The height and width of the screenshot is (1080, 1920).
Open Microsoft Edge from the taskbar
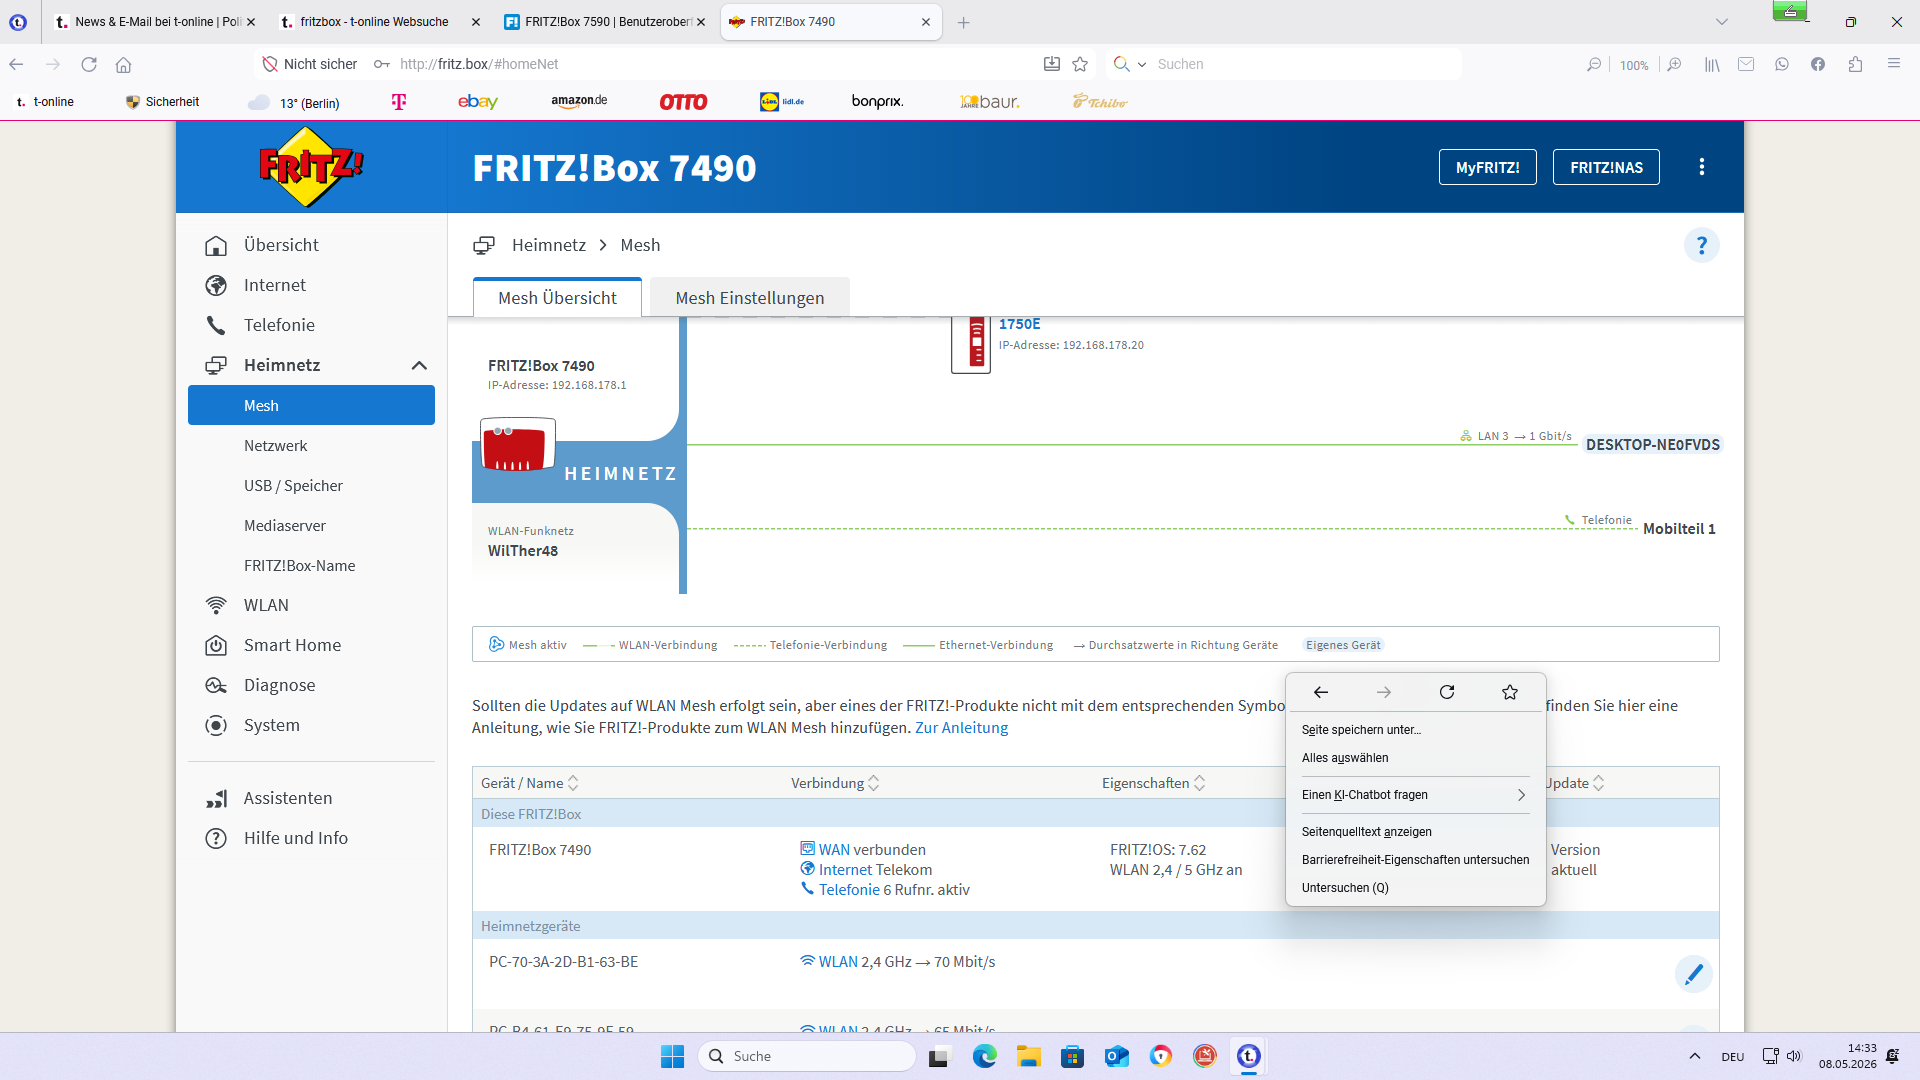pos(984,1056)
